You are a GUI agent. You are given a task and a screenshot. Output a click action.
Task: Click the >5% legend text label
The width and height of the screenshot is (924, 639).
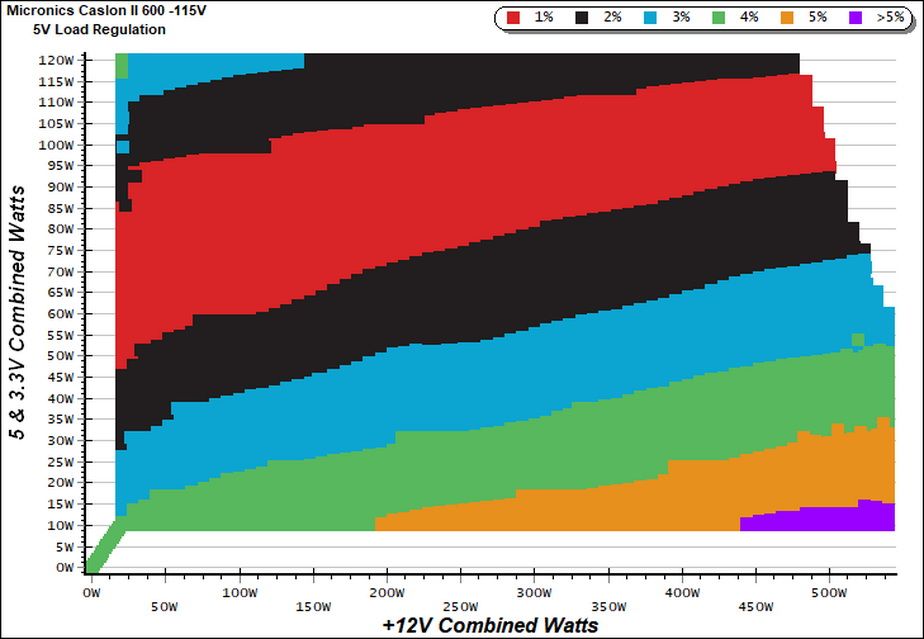pos(890,18)
